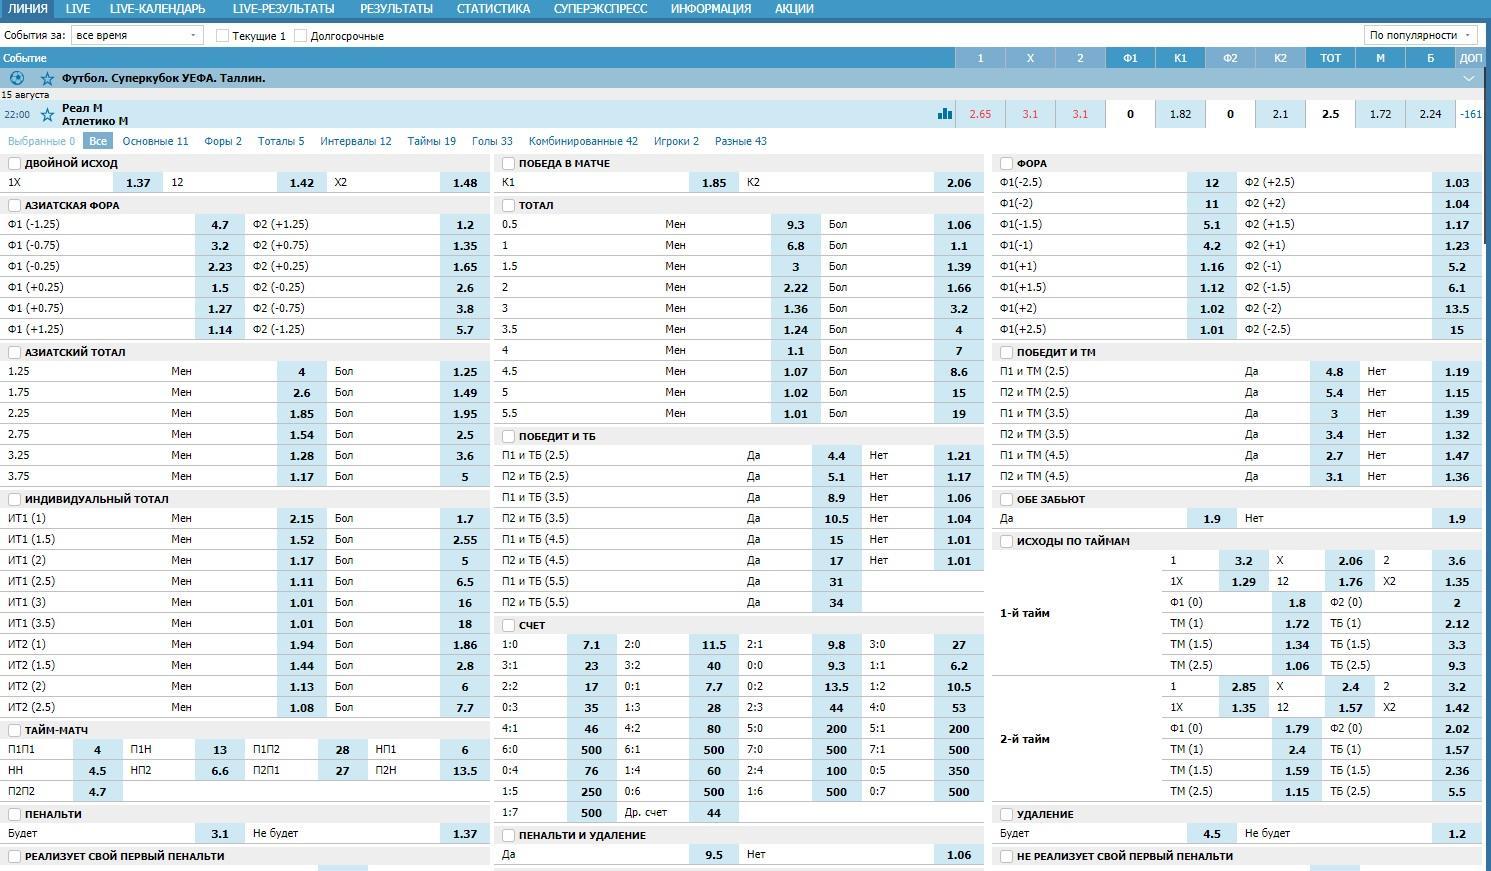Choose ОБЕ ЗАБЬЮТ Да odds 1.9
Image resolution: width=1491 pixels, height=871 pixels.
pyautogui.click(x=1212, y=519)
